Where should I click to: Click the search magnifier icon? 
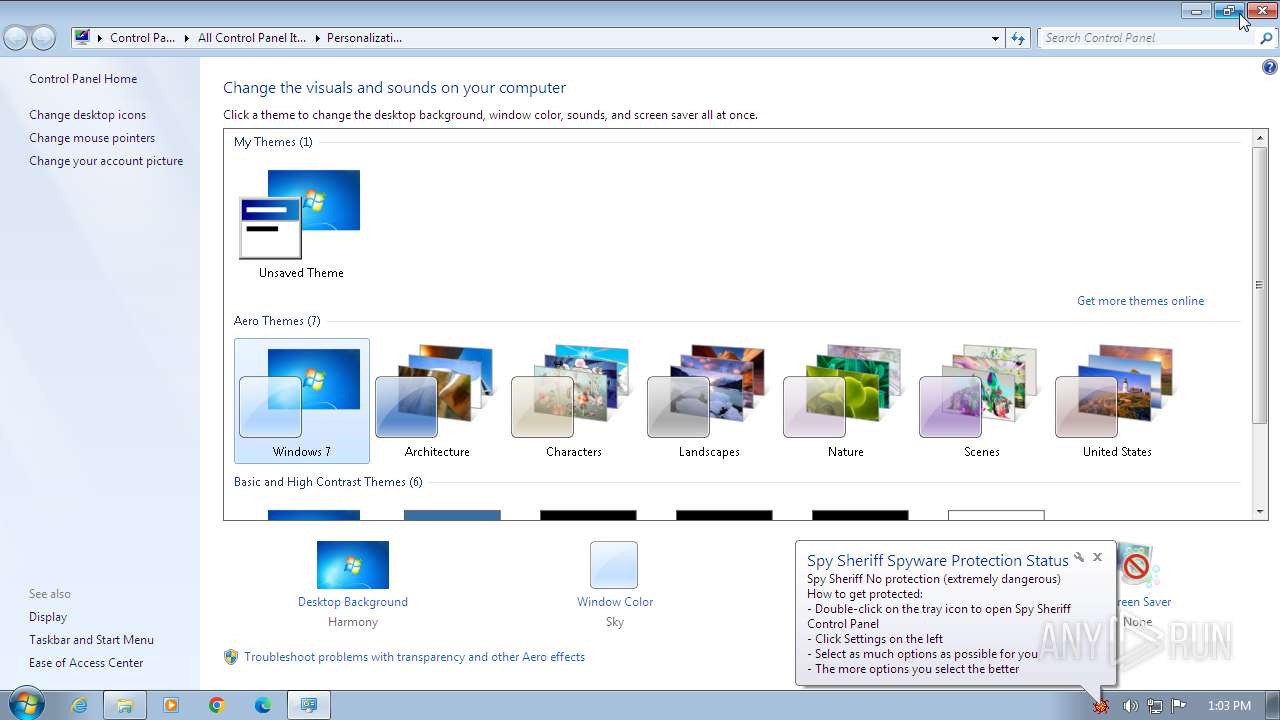click(1267, 38)
